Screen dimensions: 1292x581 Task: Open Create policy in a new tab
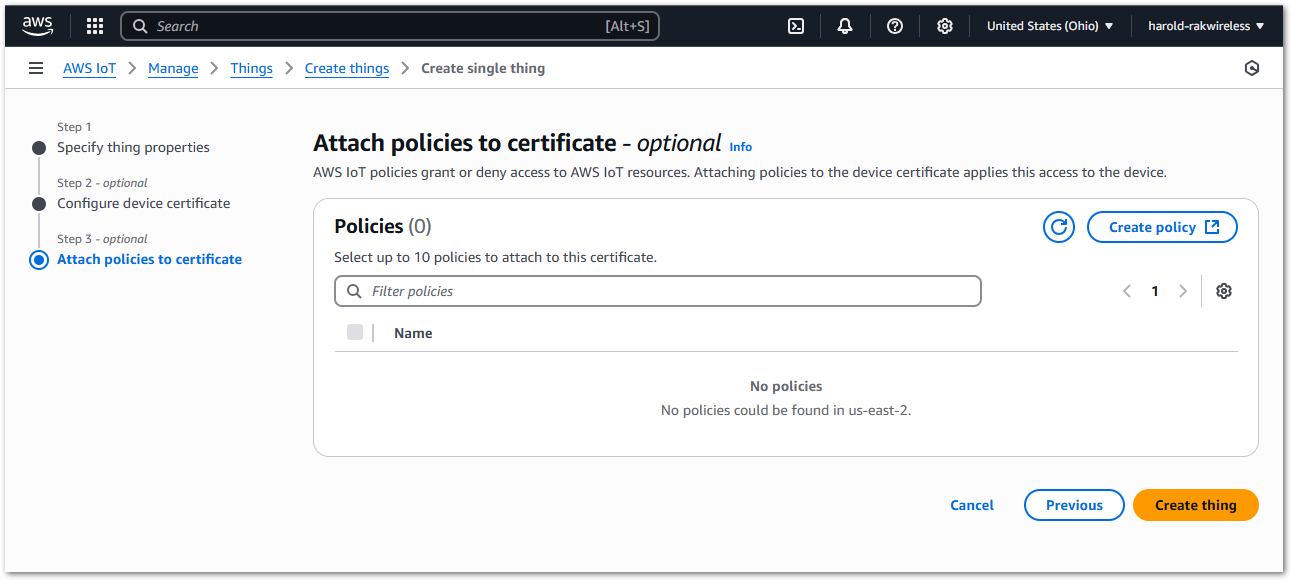pyautogui.click(x=1162, y=227)
